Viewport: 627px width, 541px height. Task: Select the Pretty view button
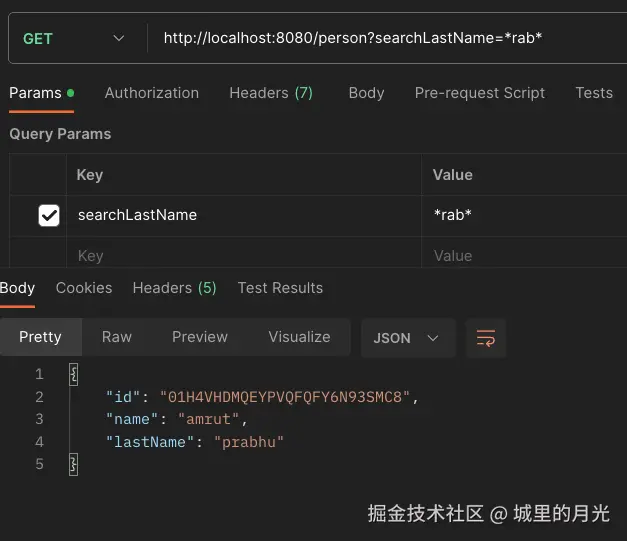click(40, 337)
